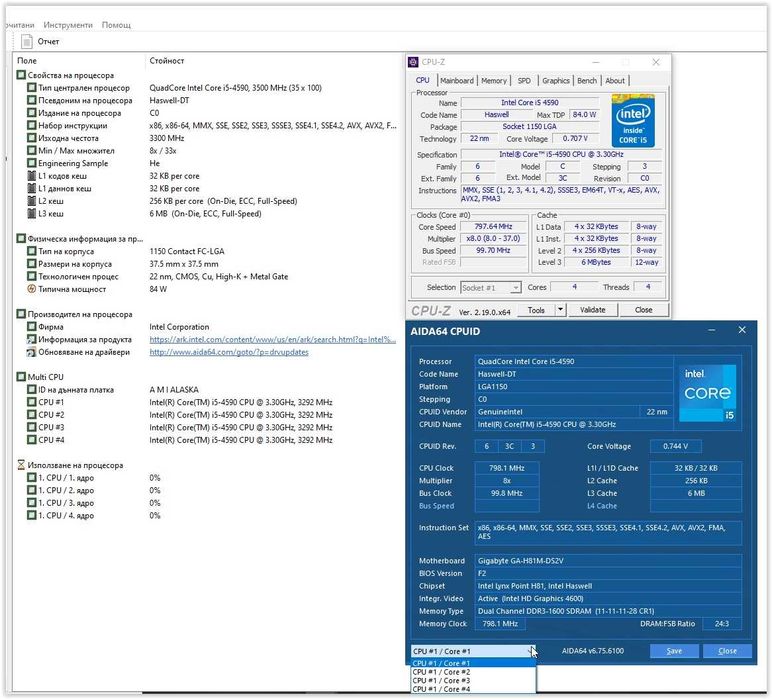This screenshot has height=699, width=772.
Task: Switch to the Memory tab in CPU-Z
Action: coord(494,81)
